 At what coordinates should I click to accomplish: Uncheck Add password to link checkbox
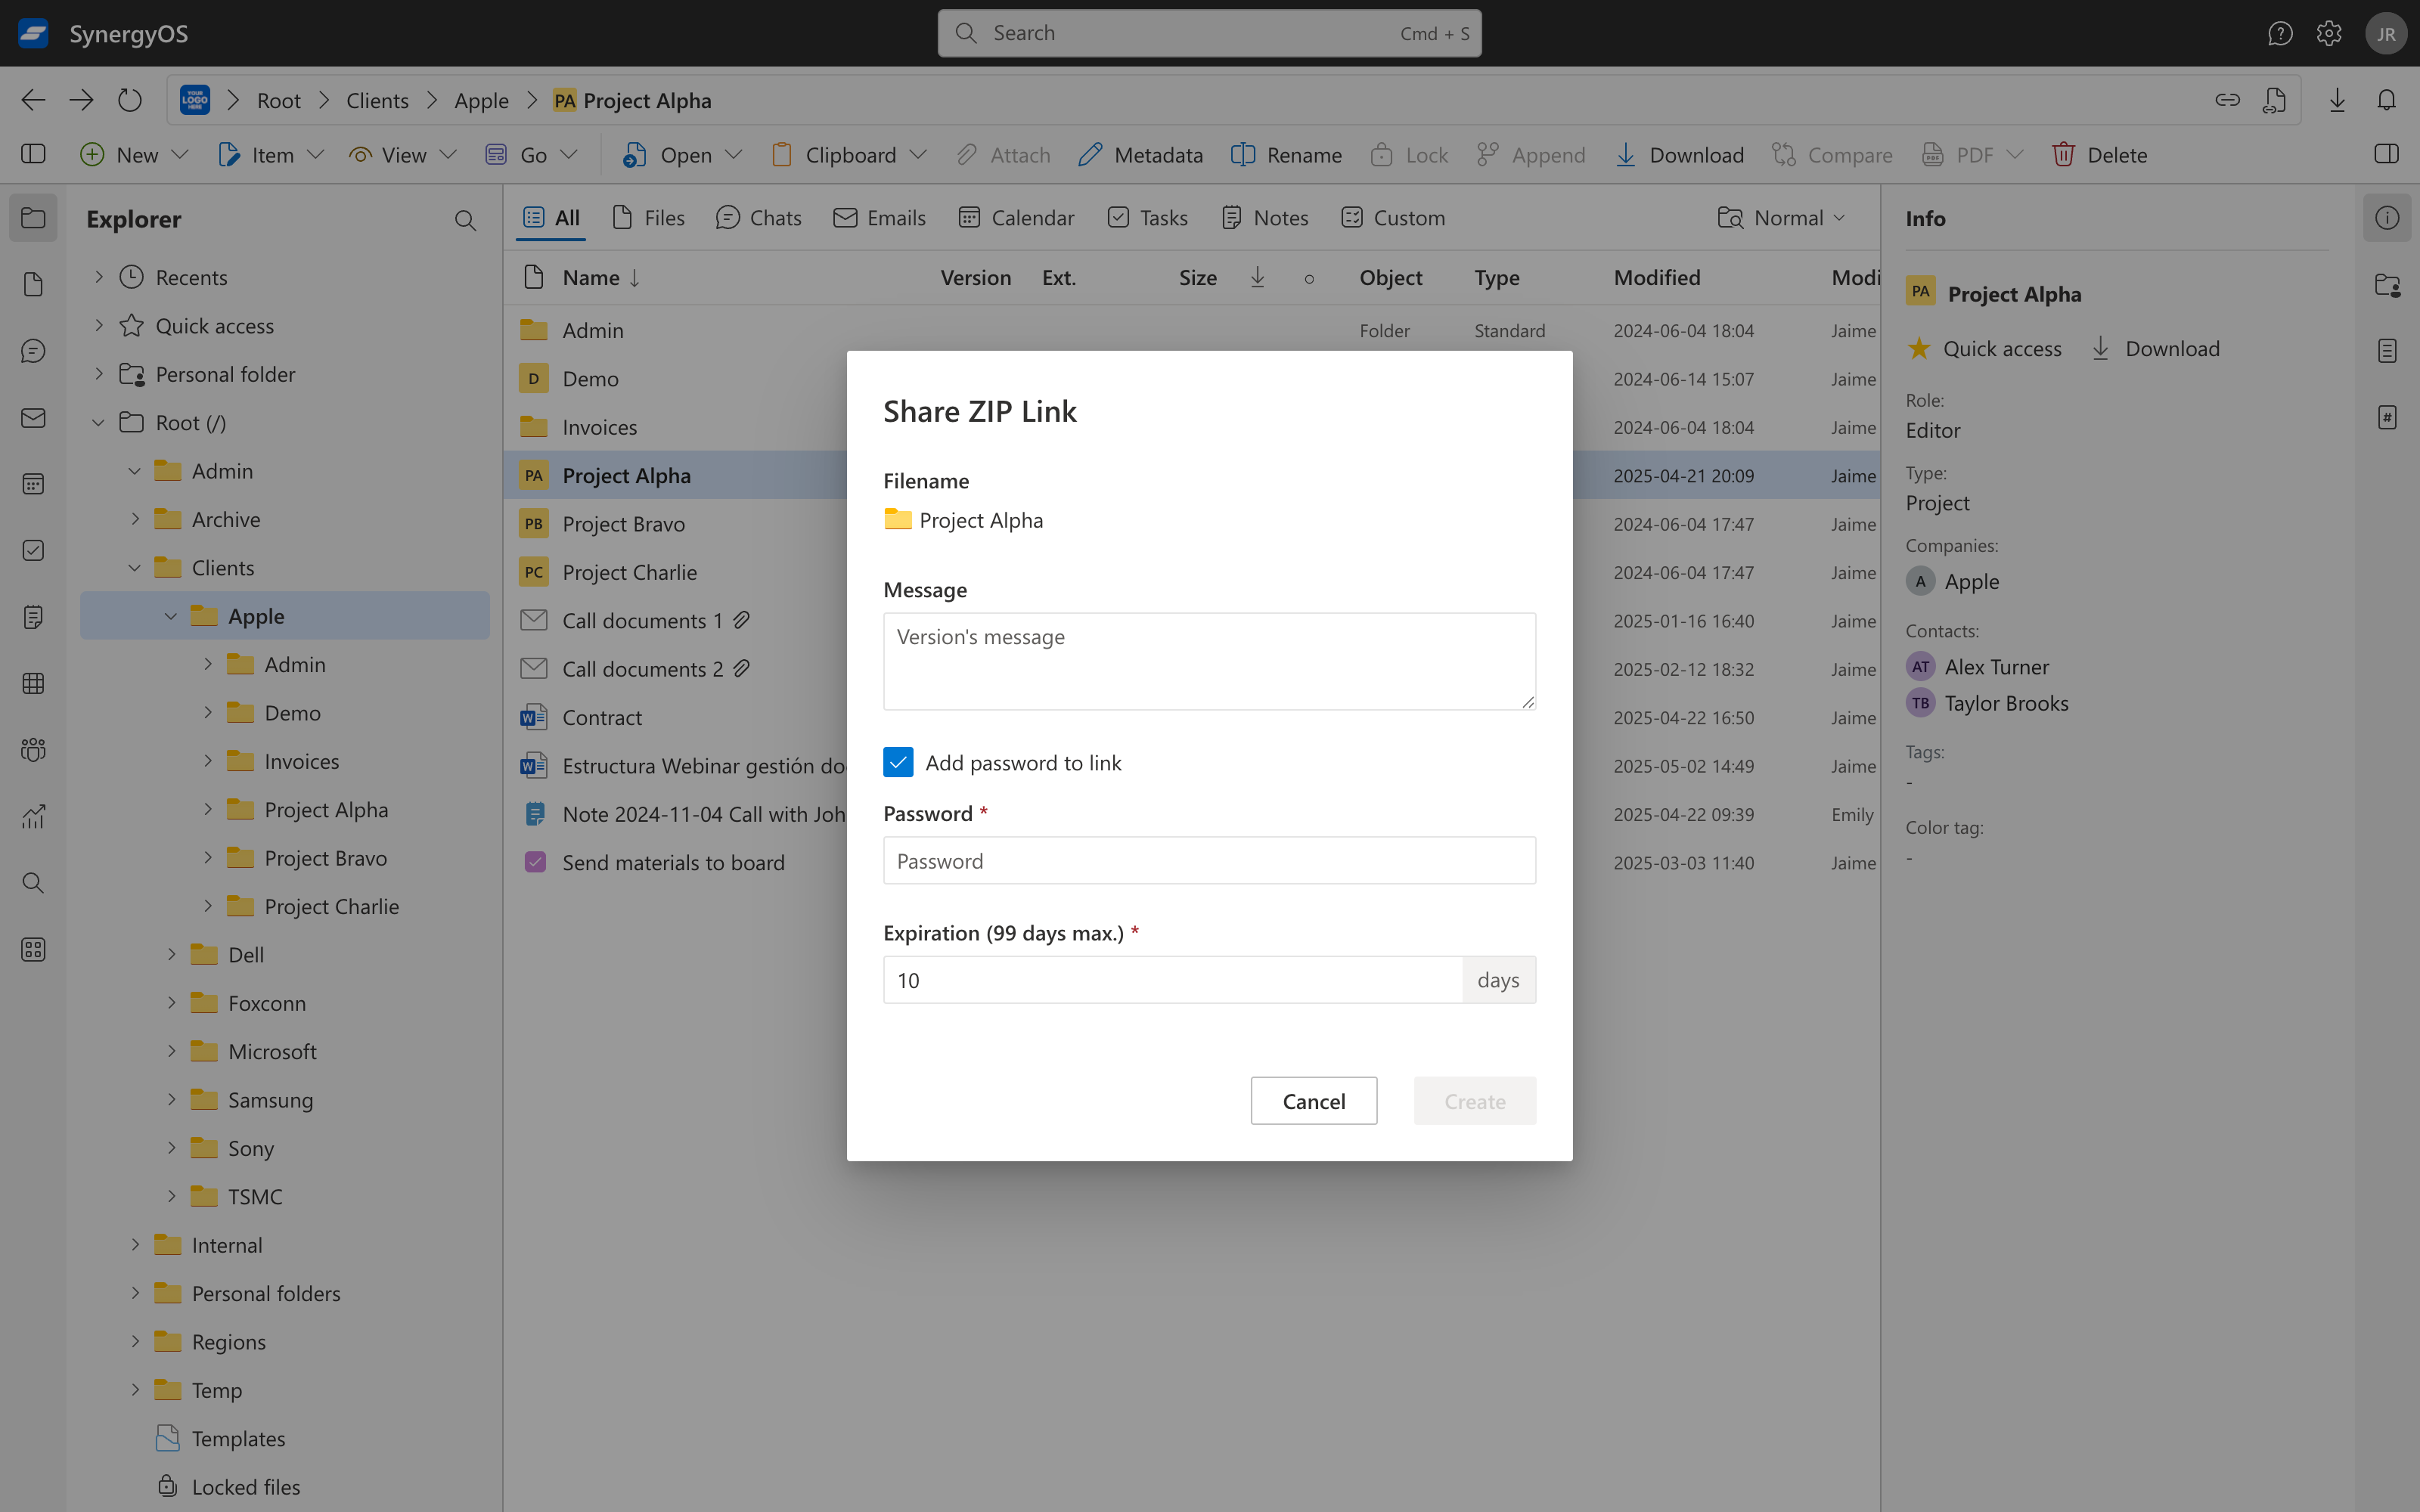898,763
